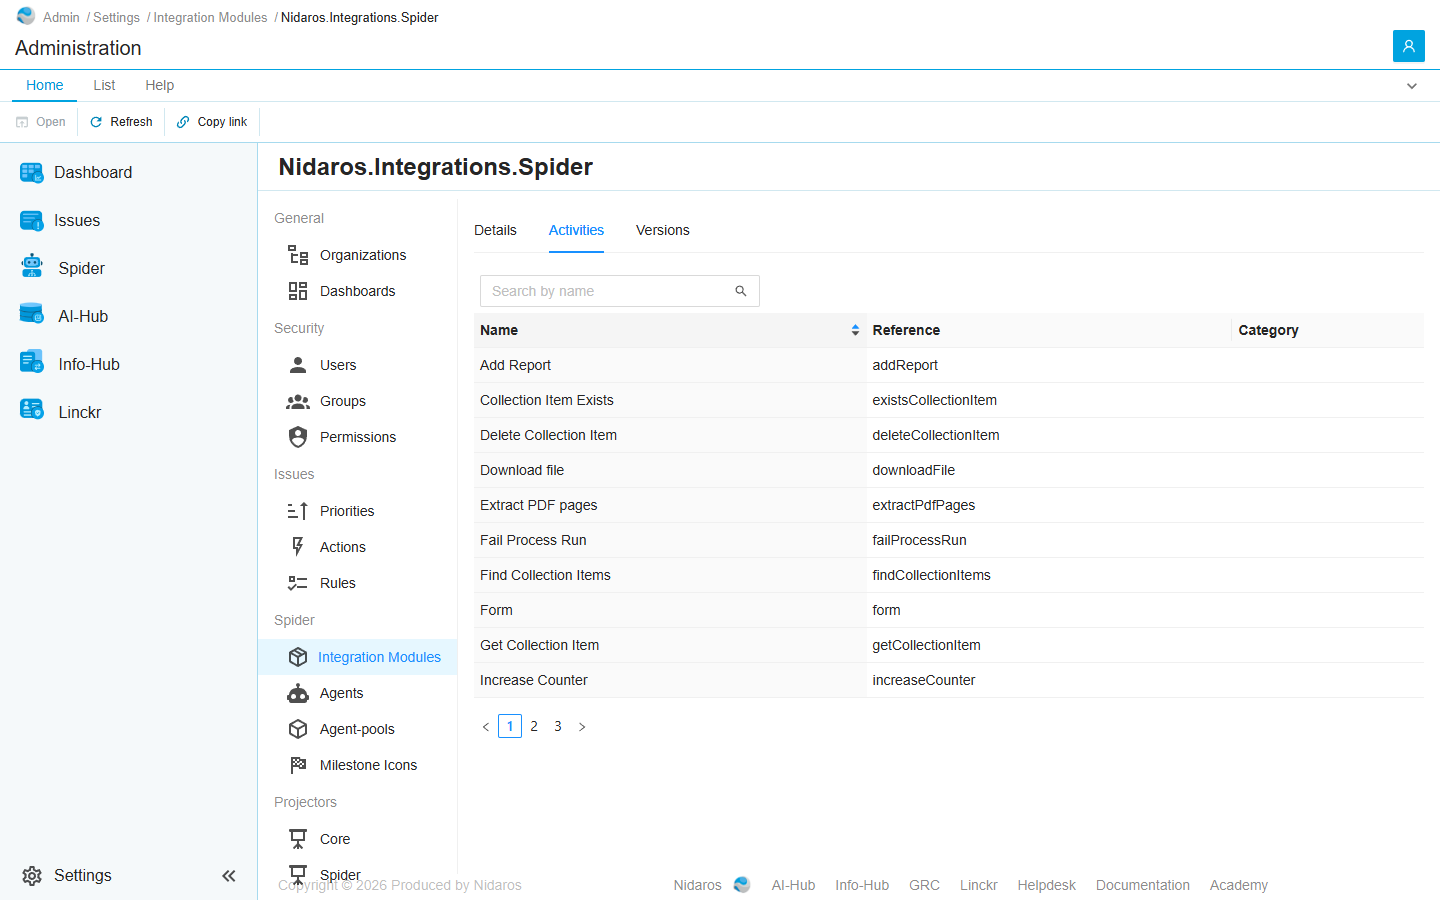Screen dimensions: 1440x900
Task: Click the Admin breadcrumb link
Action: (61, 17)
